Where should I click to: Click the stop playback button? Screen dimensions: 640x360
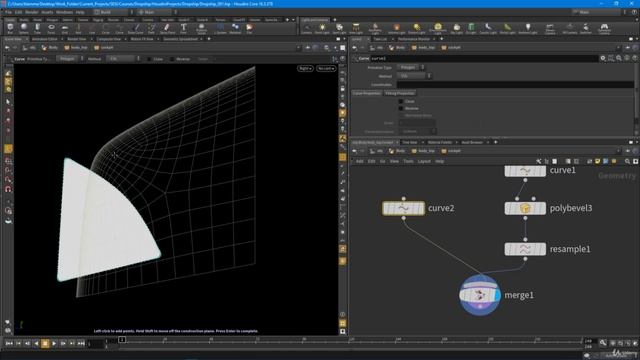[45, 344]
